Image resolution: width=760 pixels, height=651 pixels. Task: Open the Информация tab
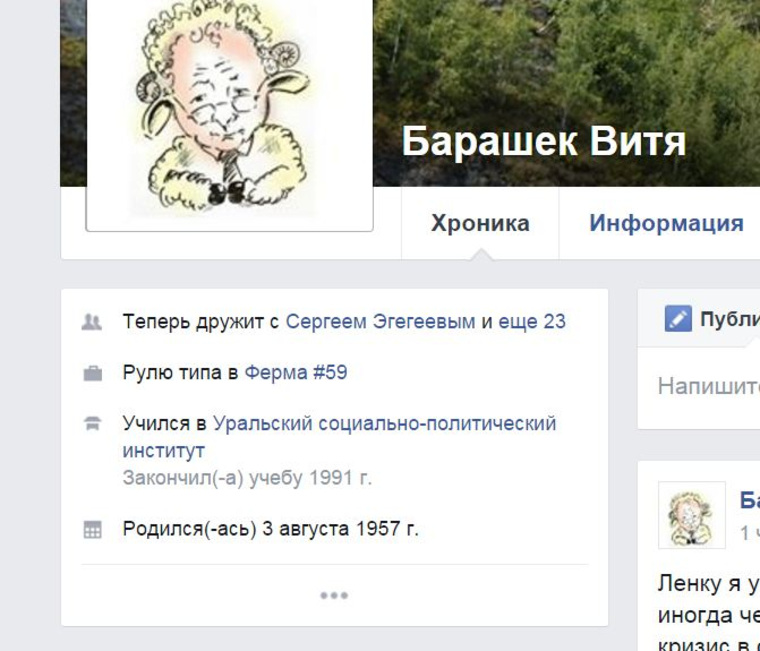click(x=666, y=223)
